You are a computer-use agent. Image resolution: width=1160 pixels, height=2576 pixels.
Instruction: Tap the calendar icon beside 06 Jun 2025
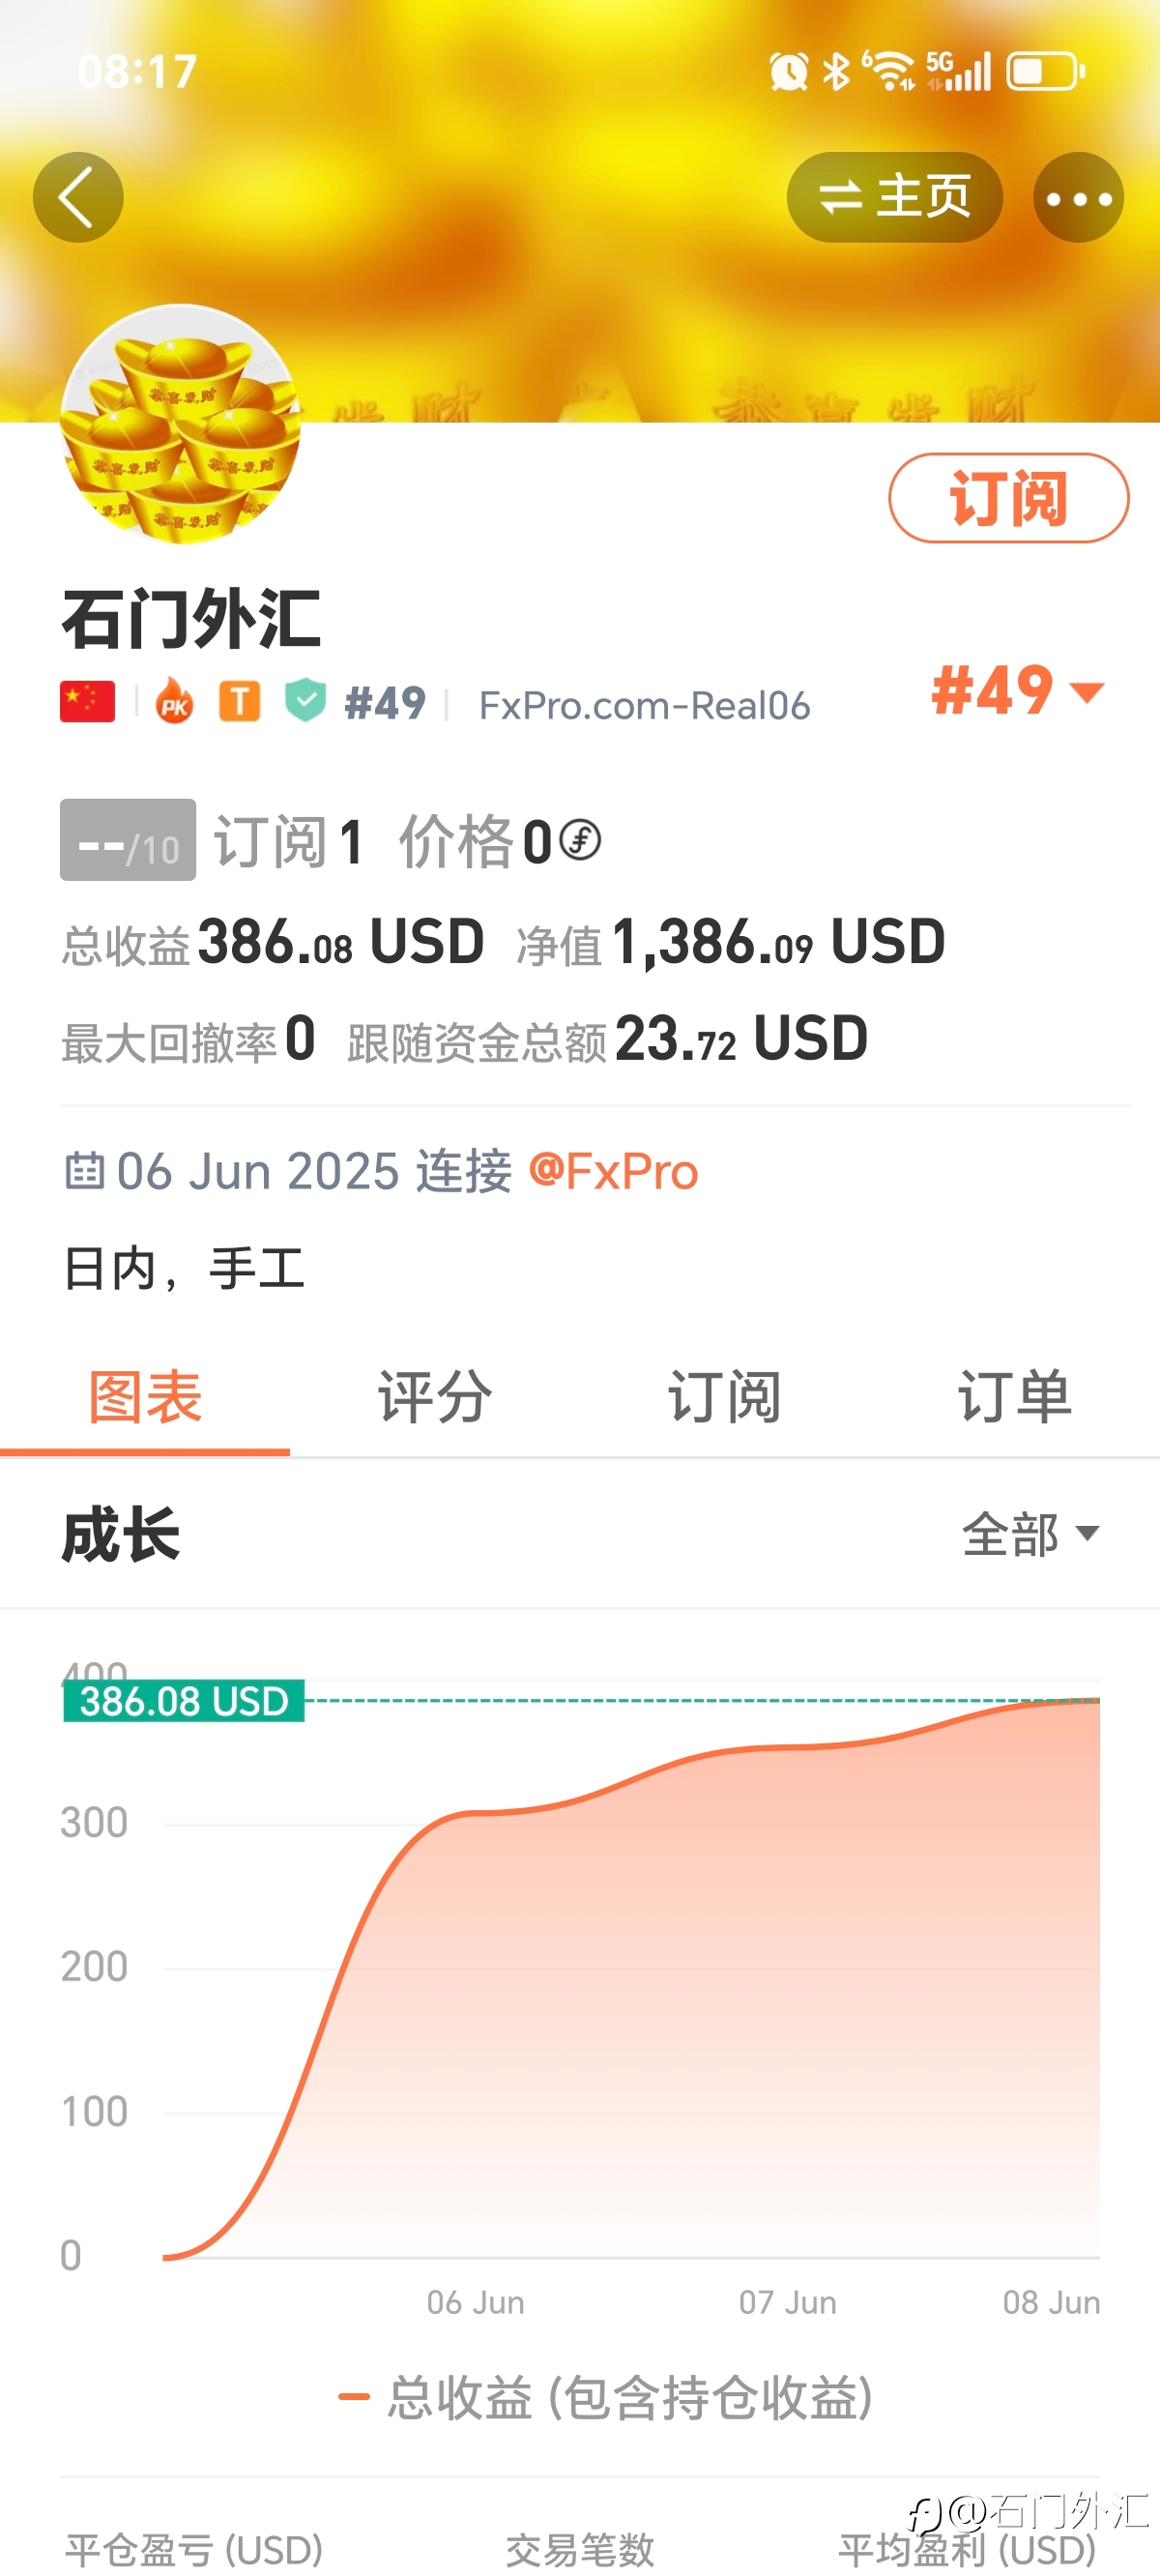pyautogui.click(x=84, y=1170)
